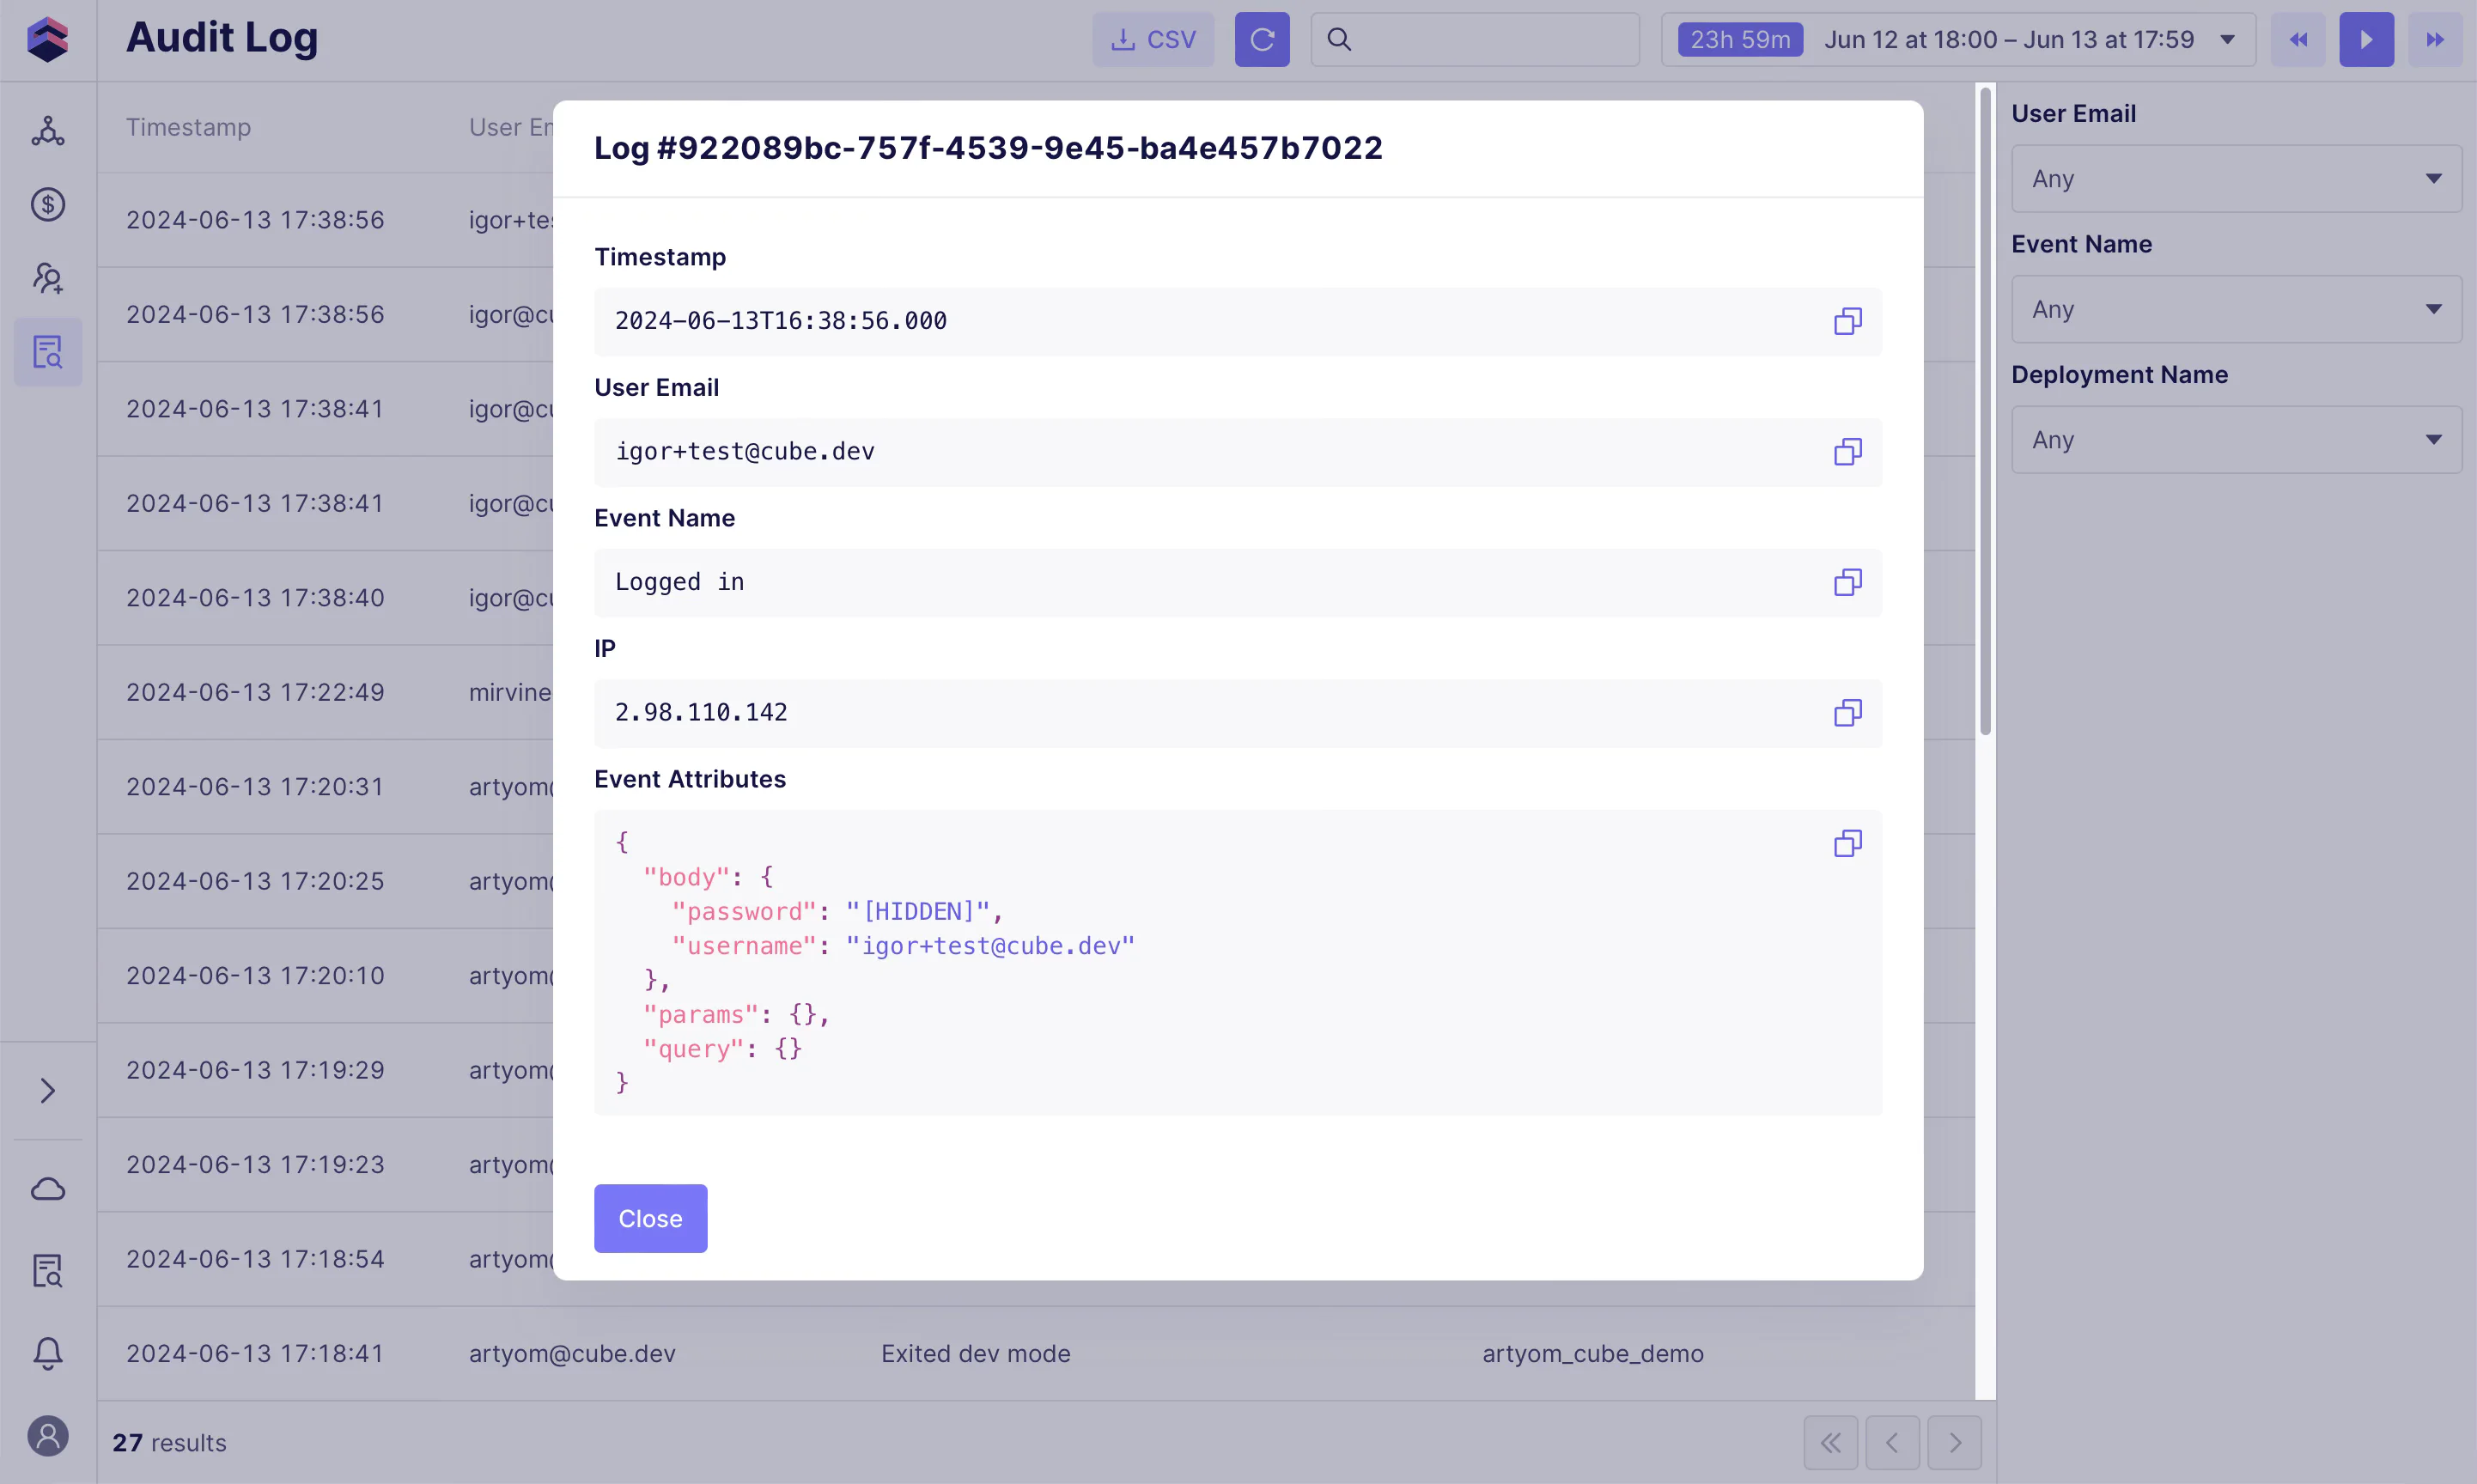Viewport: 2477px width, 1484px height.
Task: Click the refresh icon button
Action: pyautogui.click(x=1261, y=39)
